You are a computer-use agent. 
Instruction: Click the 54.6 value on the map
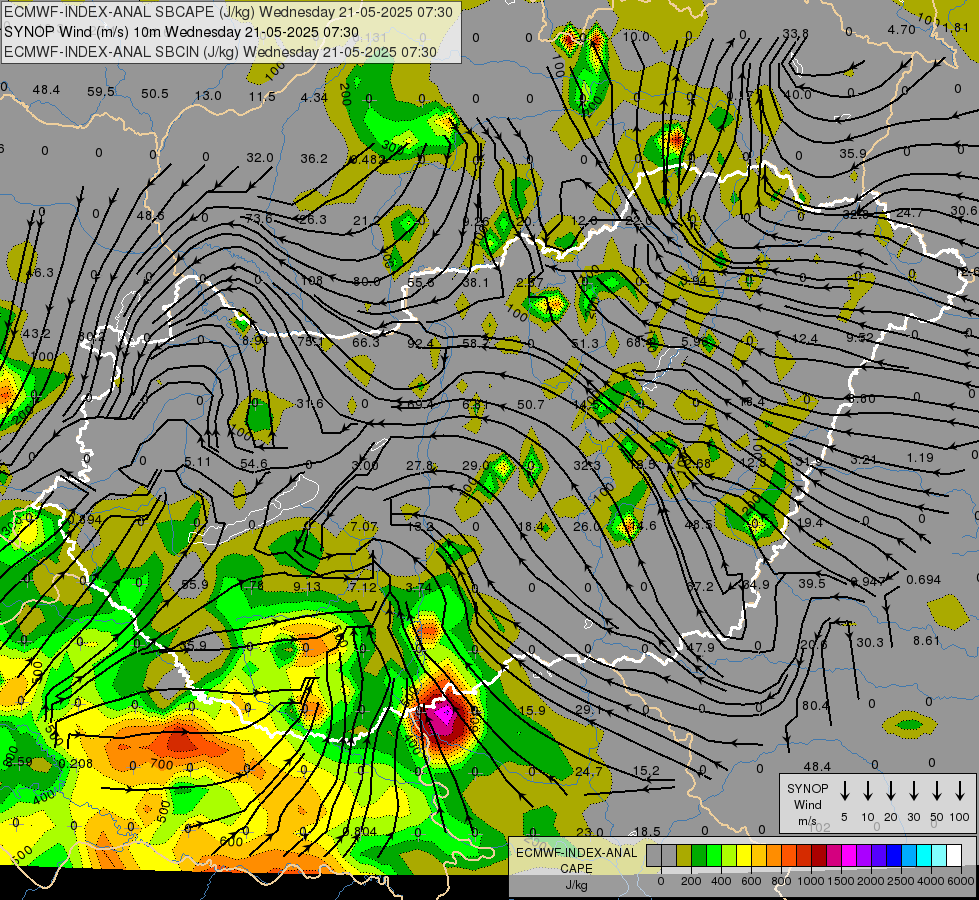[254, 464]
